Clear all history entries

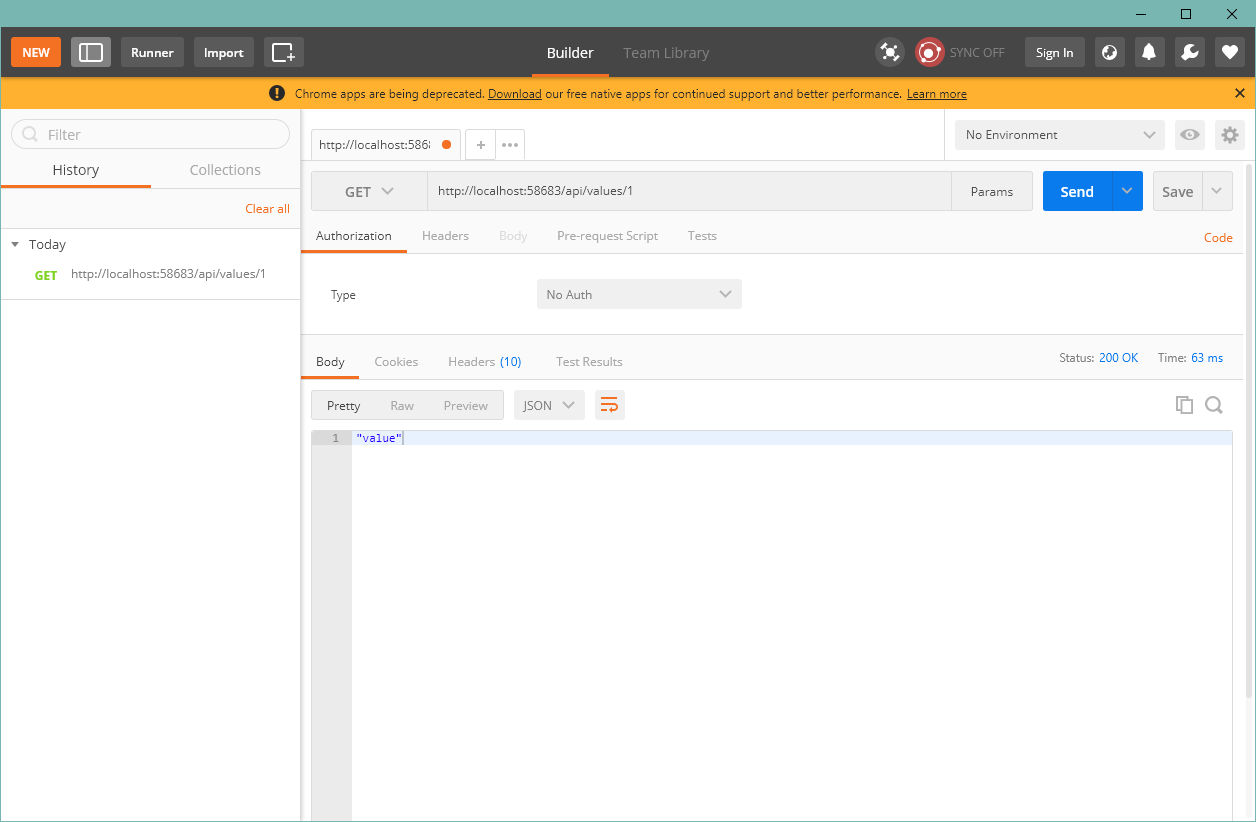pyautogui.click(x=267, y=208)
